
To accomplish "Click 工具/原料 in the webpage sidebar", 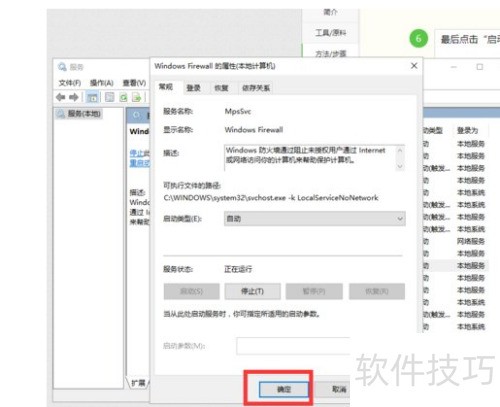I will [330, 32].
